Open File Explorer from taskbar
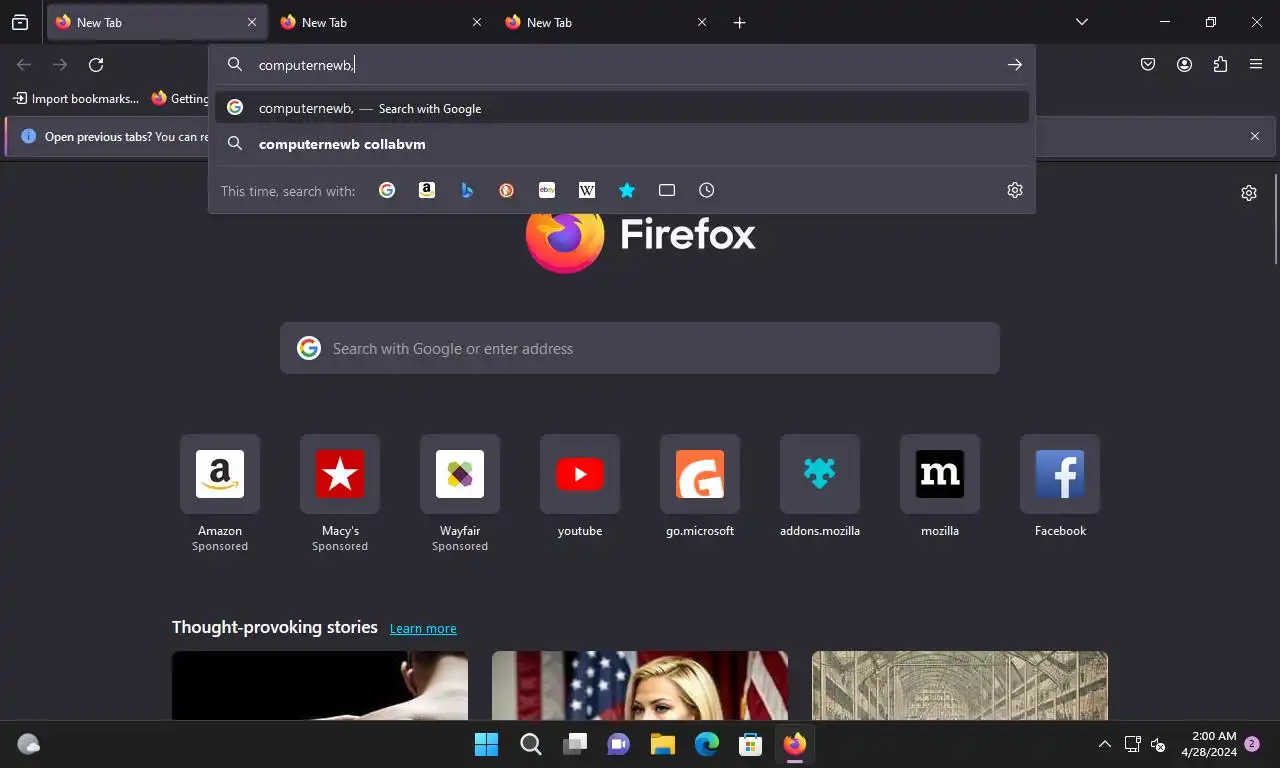 (x=663, y=744)
